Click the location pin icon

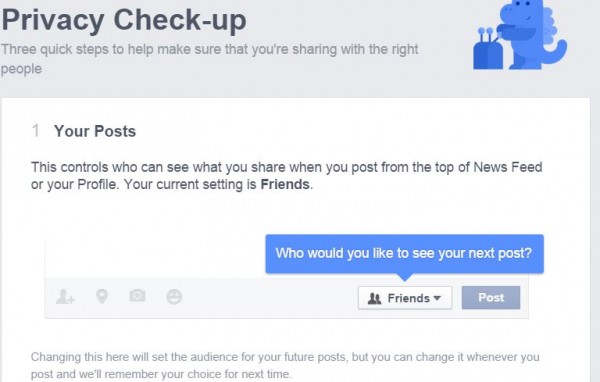tap(102, 296)
